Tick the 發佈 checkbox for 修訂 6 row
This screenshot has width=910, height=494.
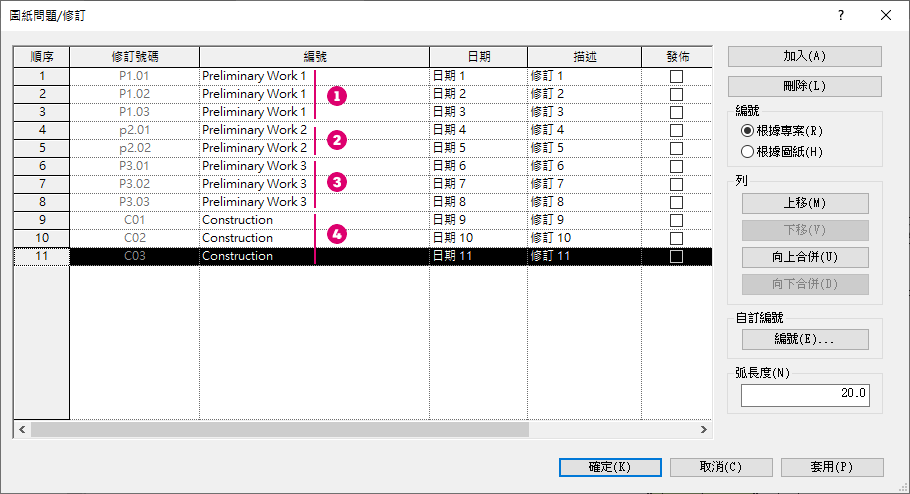click(x=676, y=166)
